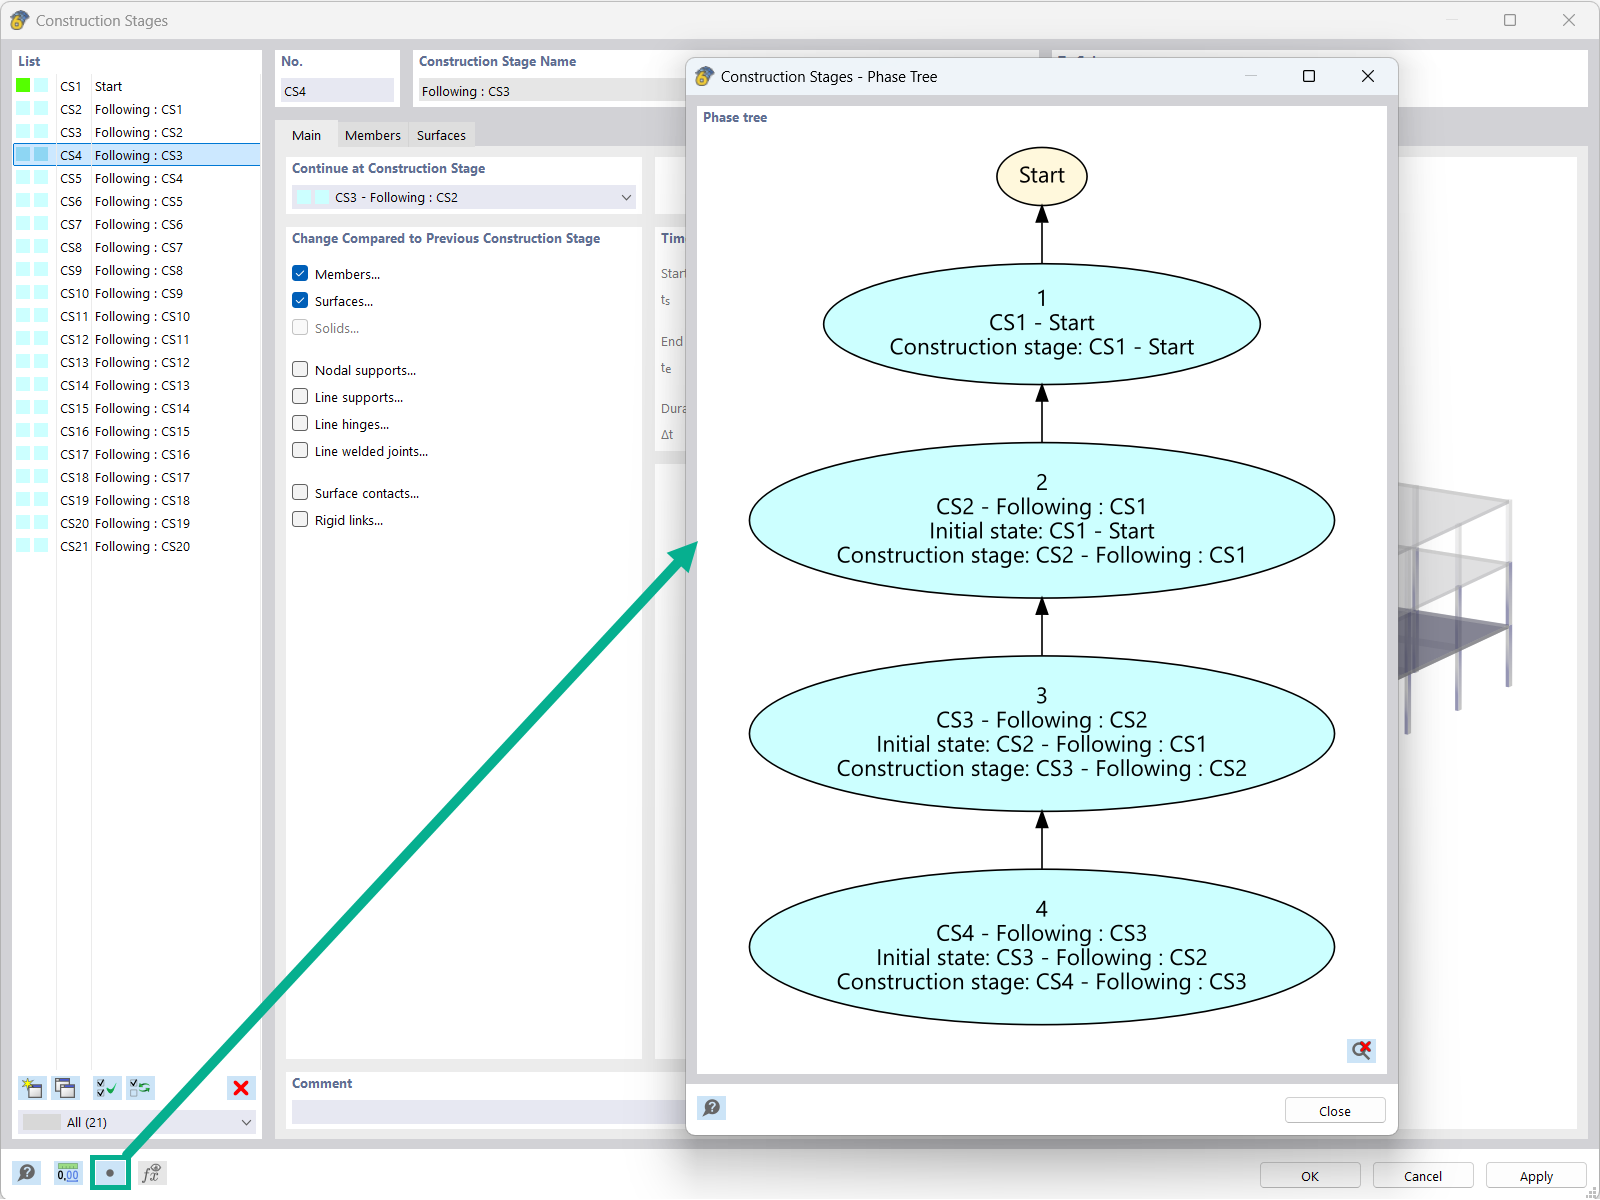Enable the Solids checkbox
The width and height of the screenshot is (1600, 1200).
300,327
